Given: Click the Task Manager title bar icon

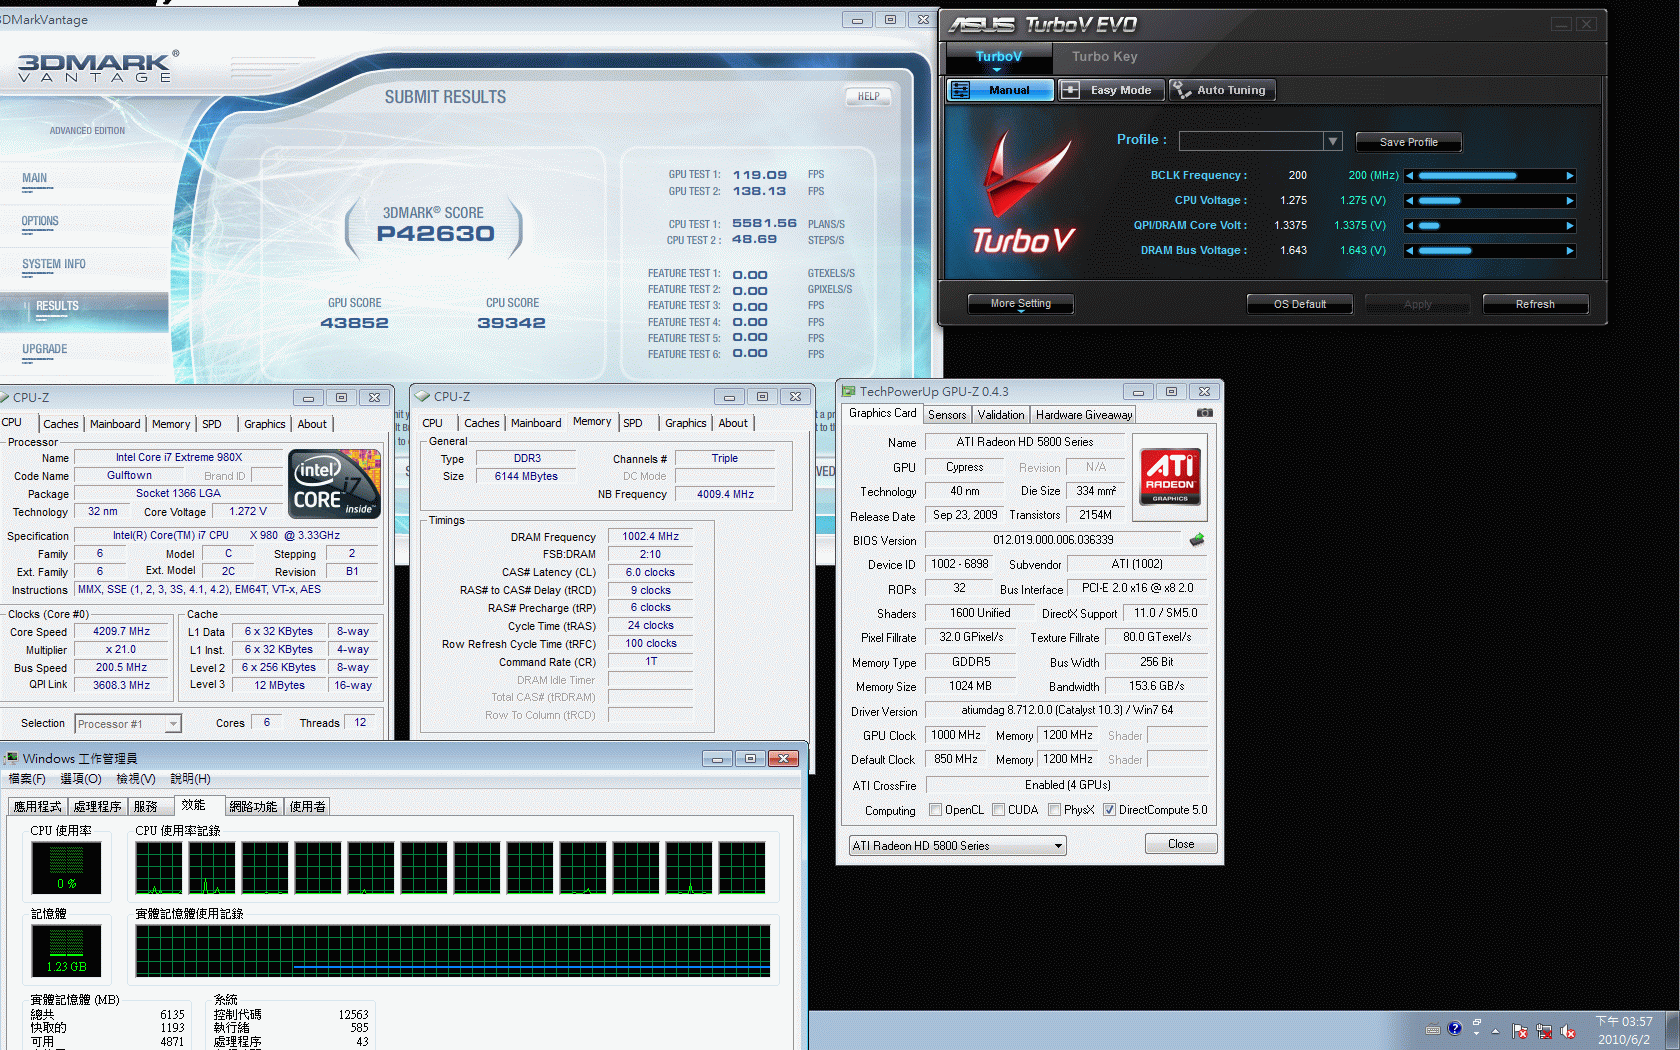Looking at the screenshot, I should click(11, 758).
